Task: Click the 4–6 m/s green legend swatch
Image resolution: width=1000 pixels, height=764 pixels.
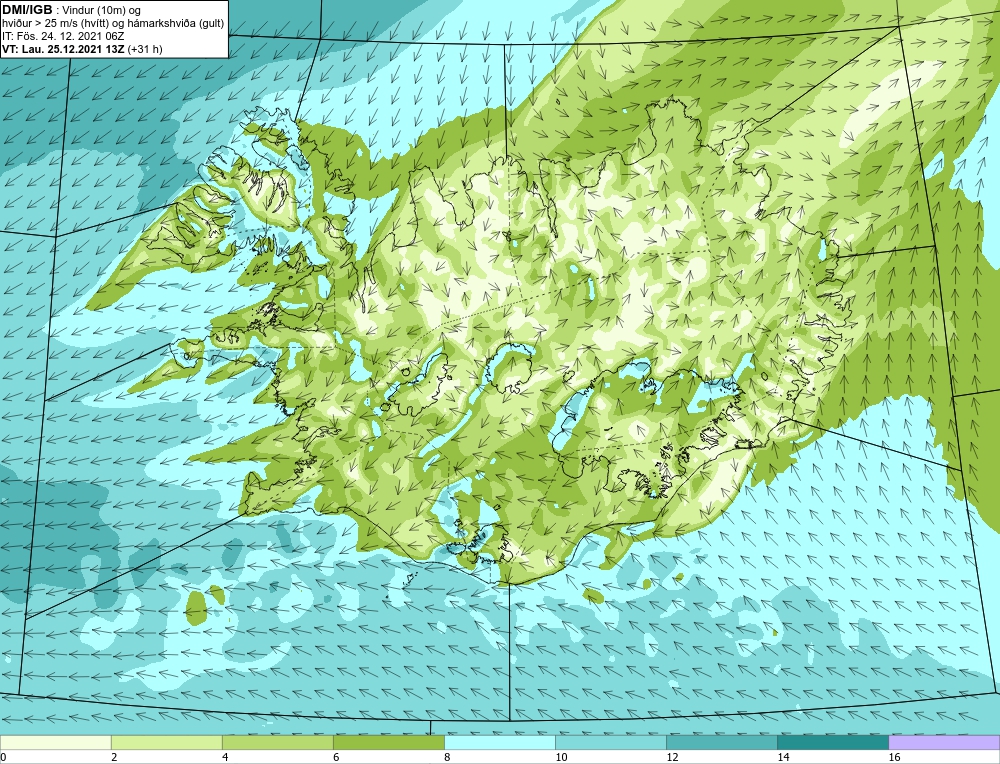Action: 277,742
